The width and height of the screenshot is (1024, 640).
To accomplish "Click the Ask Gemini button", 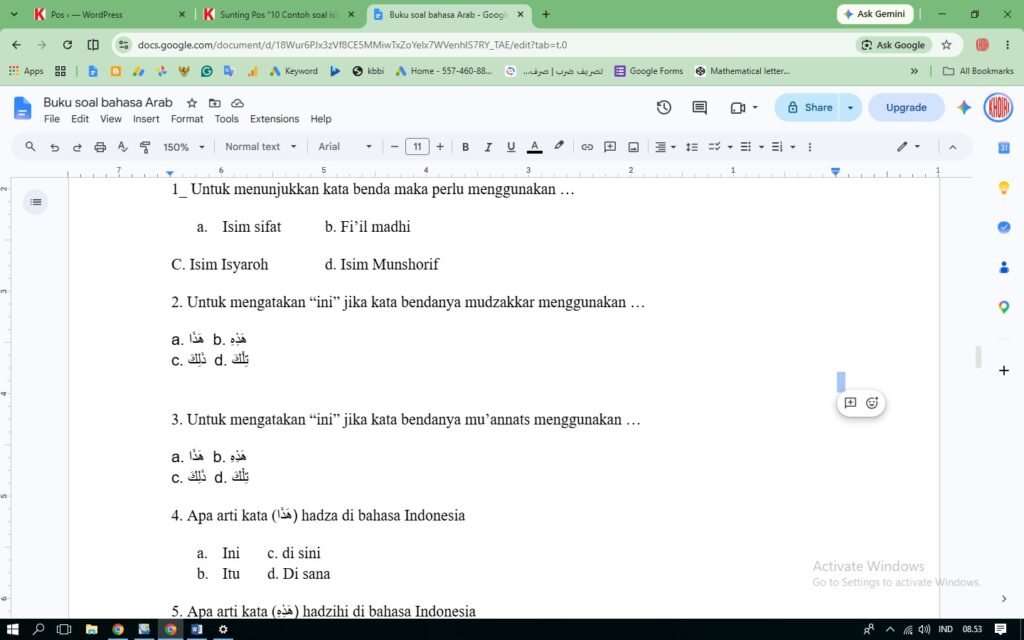I will click(874, 14).
